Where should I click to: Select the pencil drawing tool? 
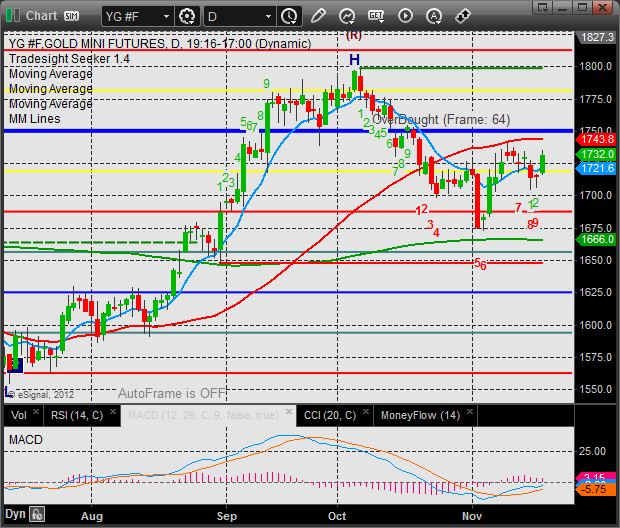point(318,16)
